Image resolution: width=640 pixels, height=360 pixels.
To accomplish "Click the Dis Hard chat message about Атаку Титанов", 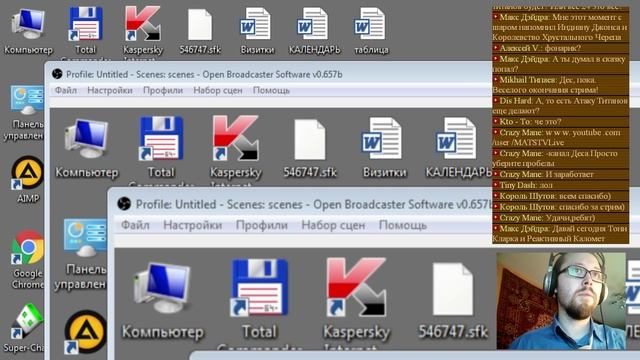I will 560,106.
